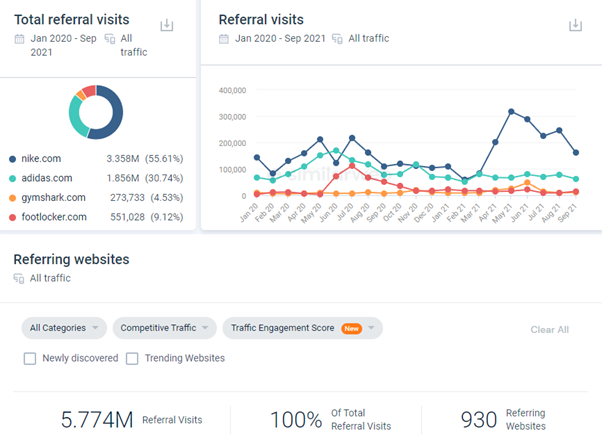The image size is (602, 440).
Task: Download the Referral visits chart
Action: point(575,25)
